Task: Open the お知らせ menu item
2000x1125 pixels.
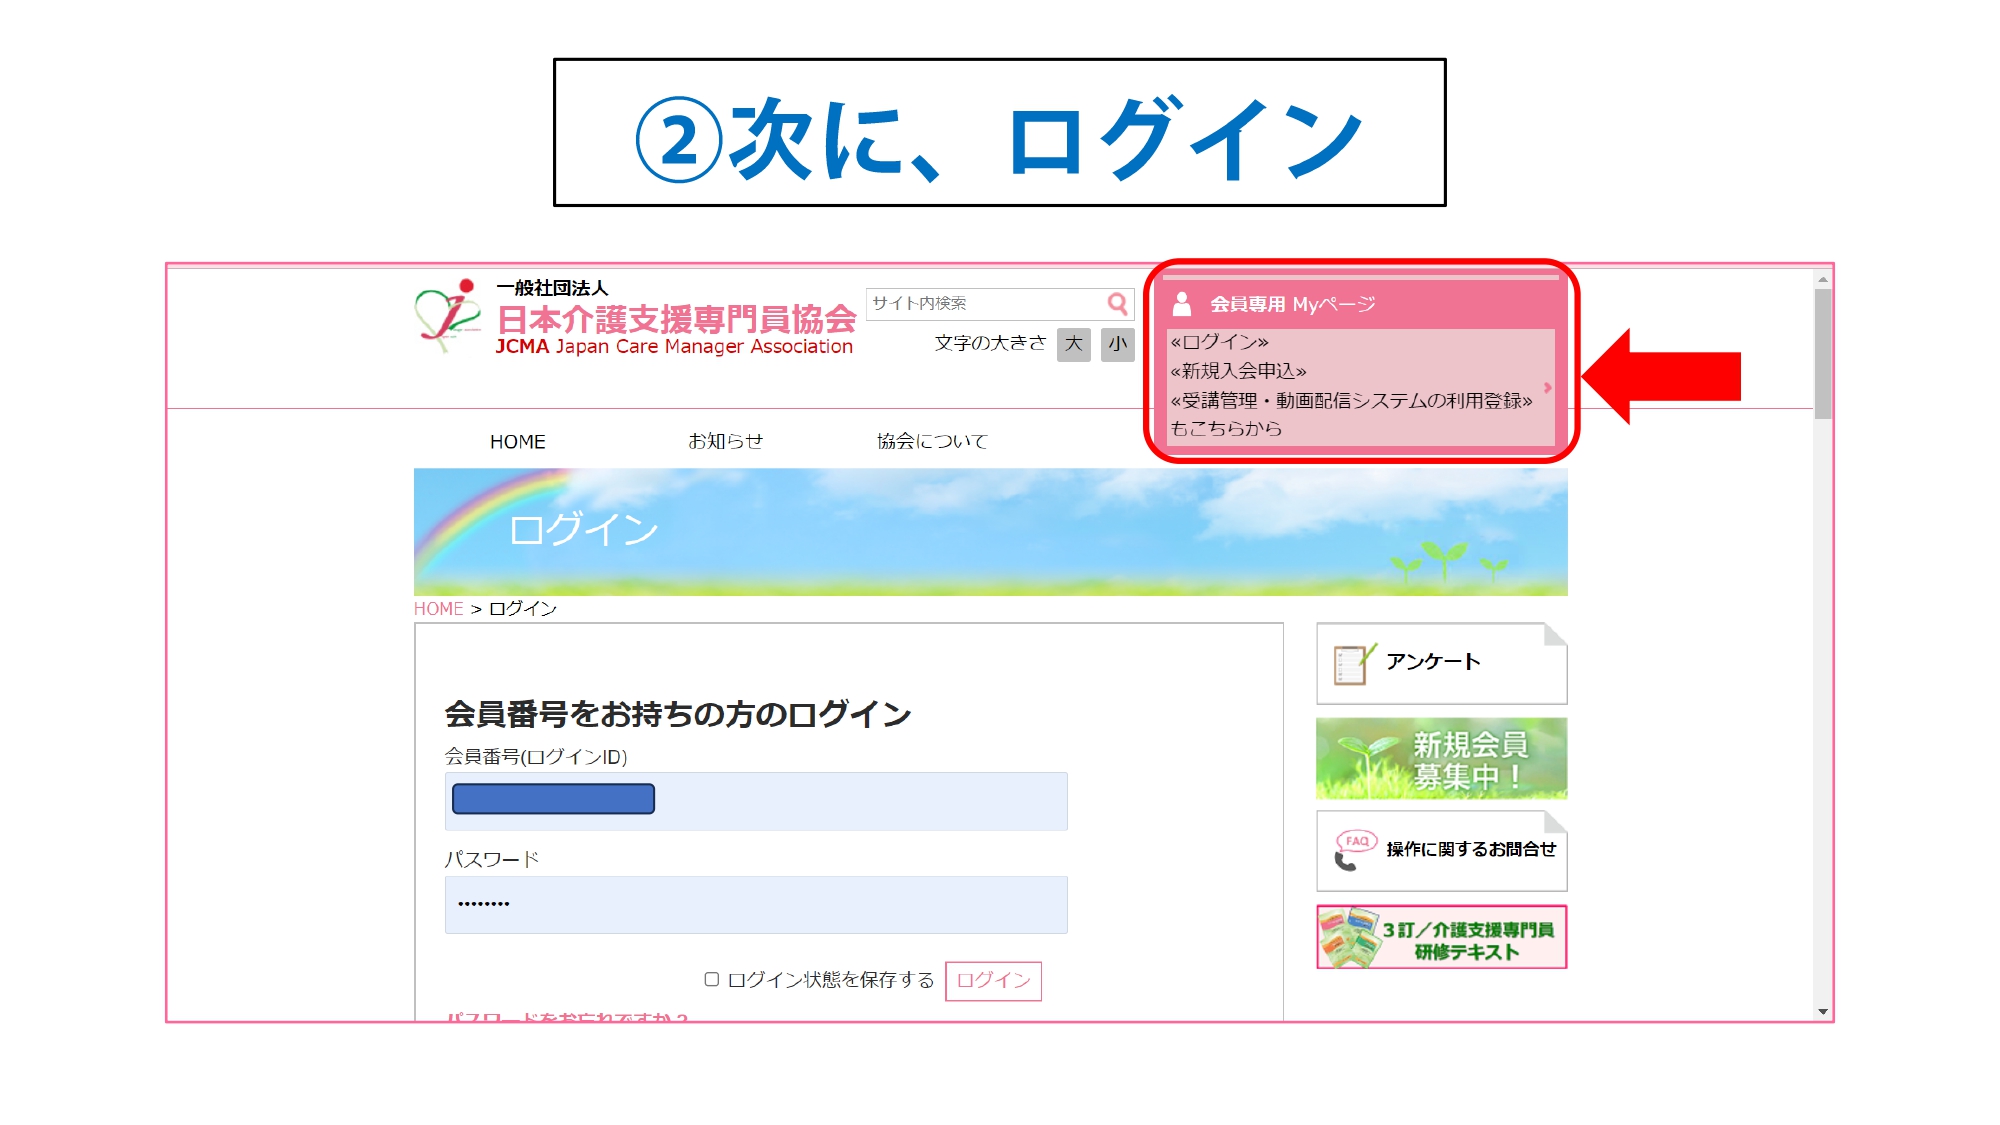Action: [x=725, y=442]
